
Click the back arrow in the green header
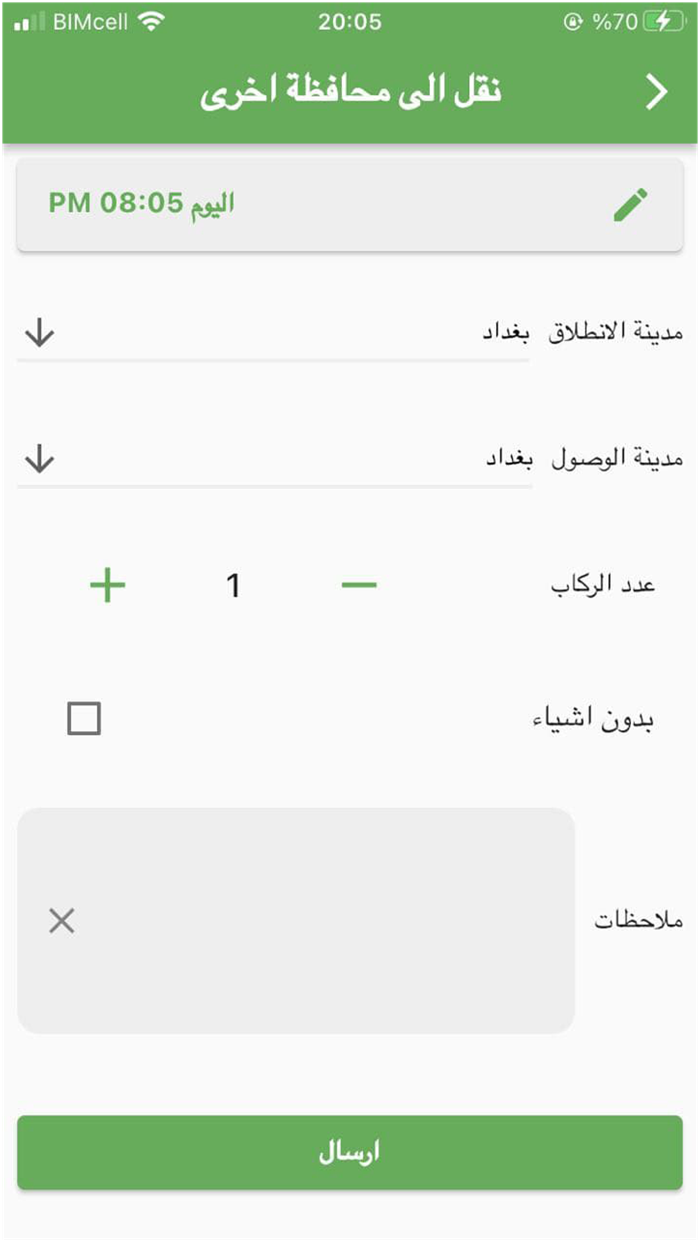pos(657,90)
